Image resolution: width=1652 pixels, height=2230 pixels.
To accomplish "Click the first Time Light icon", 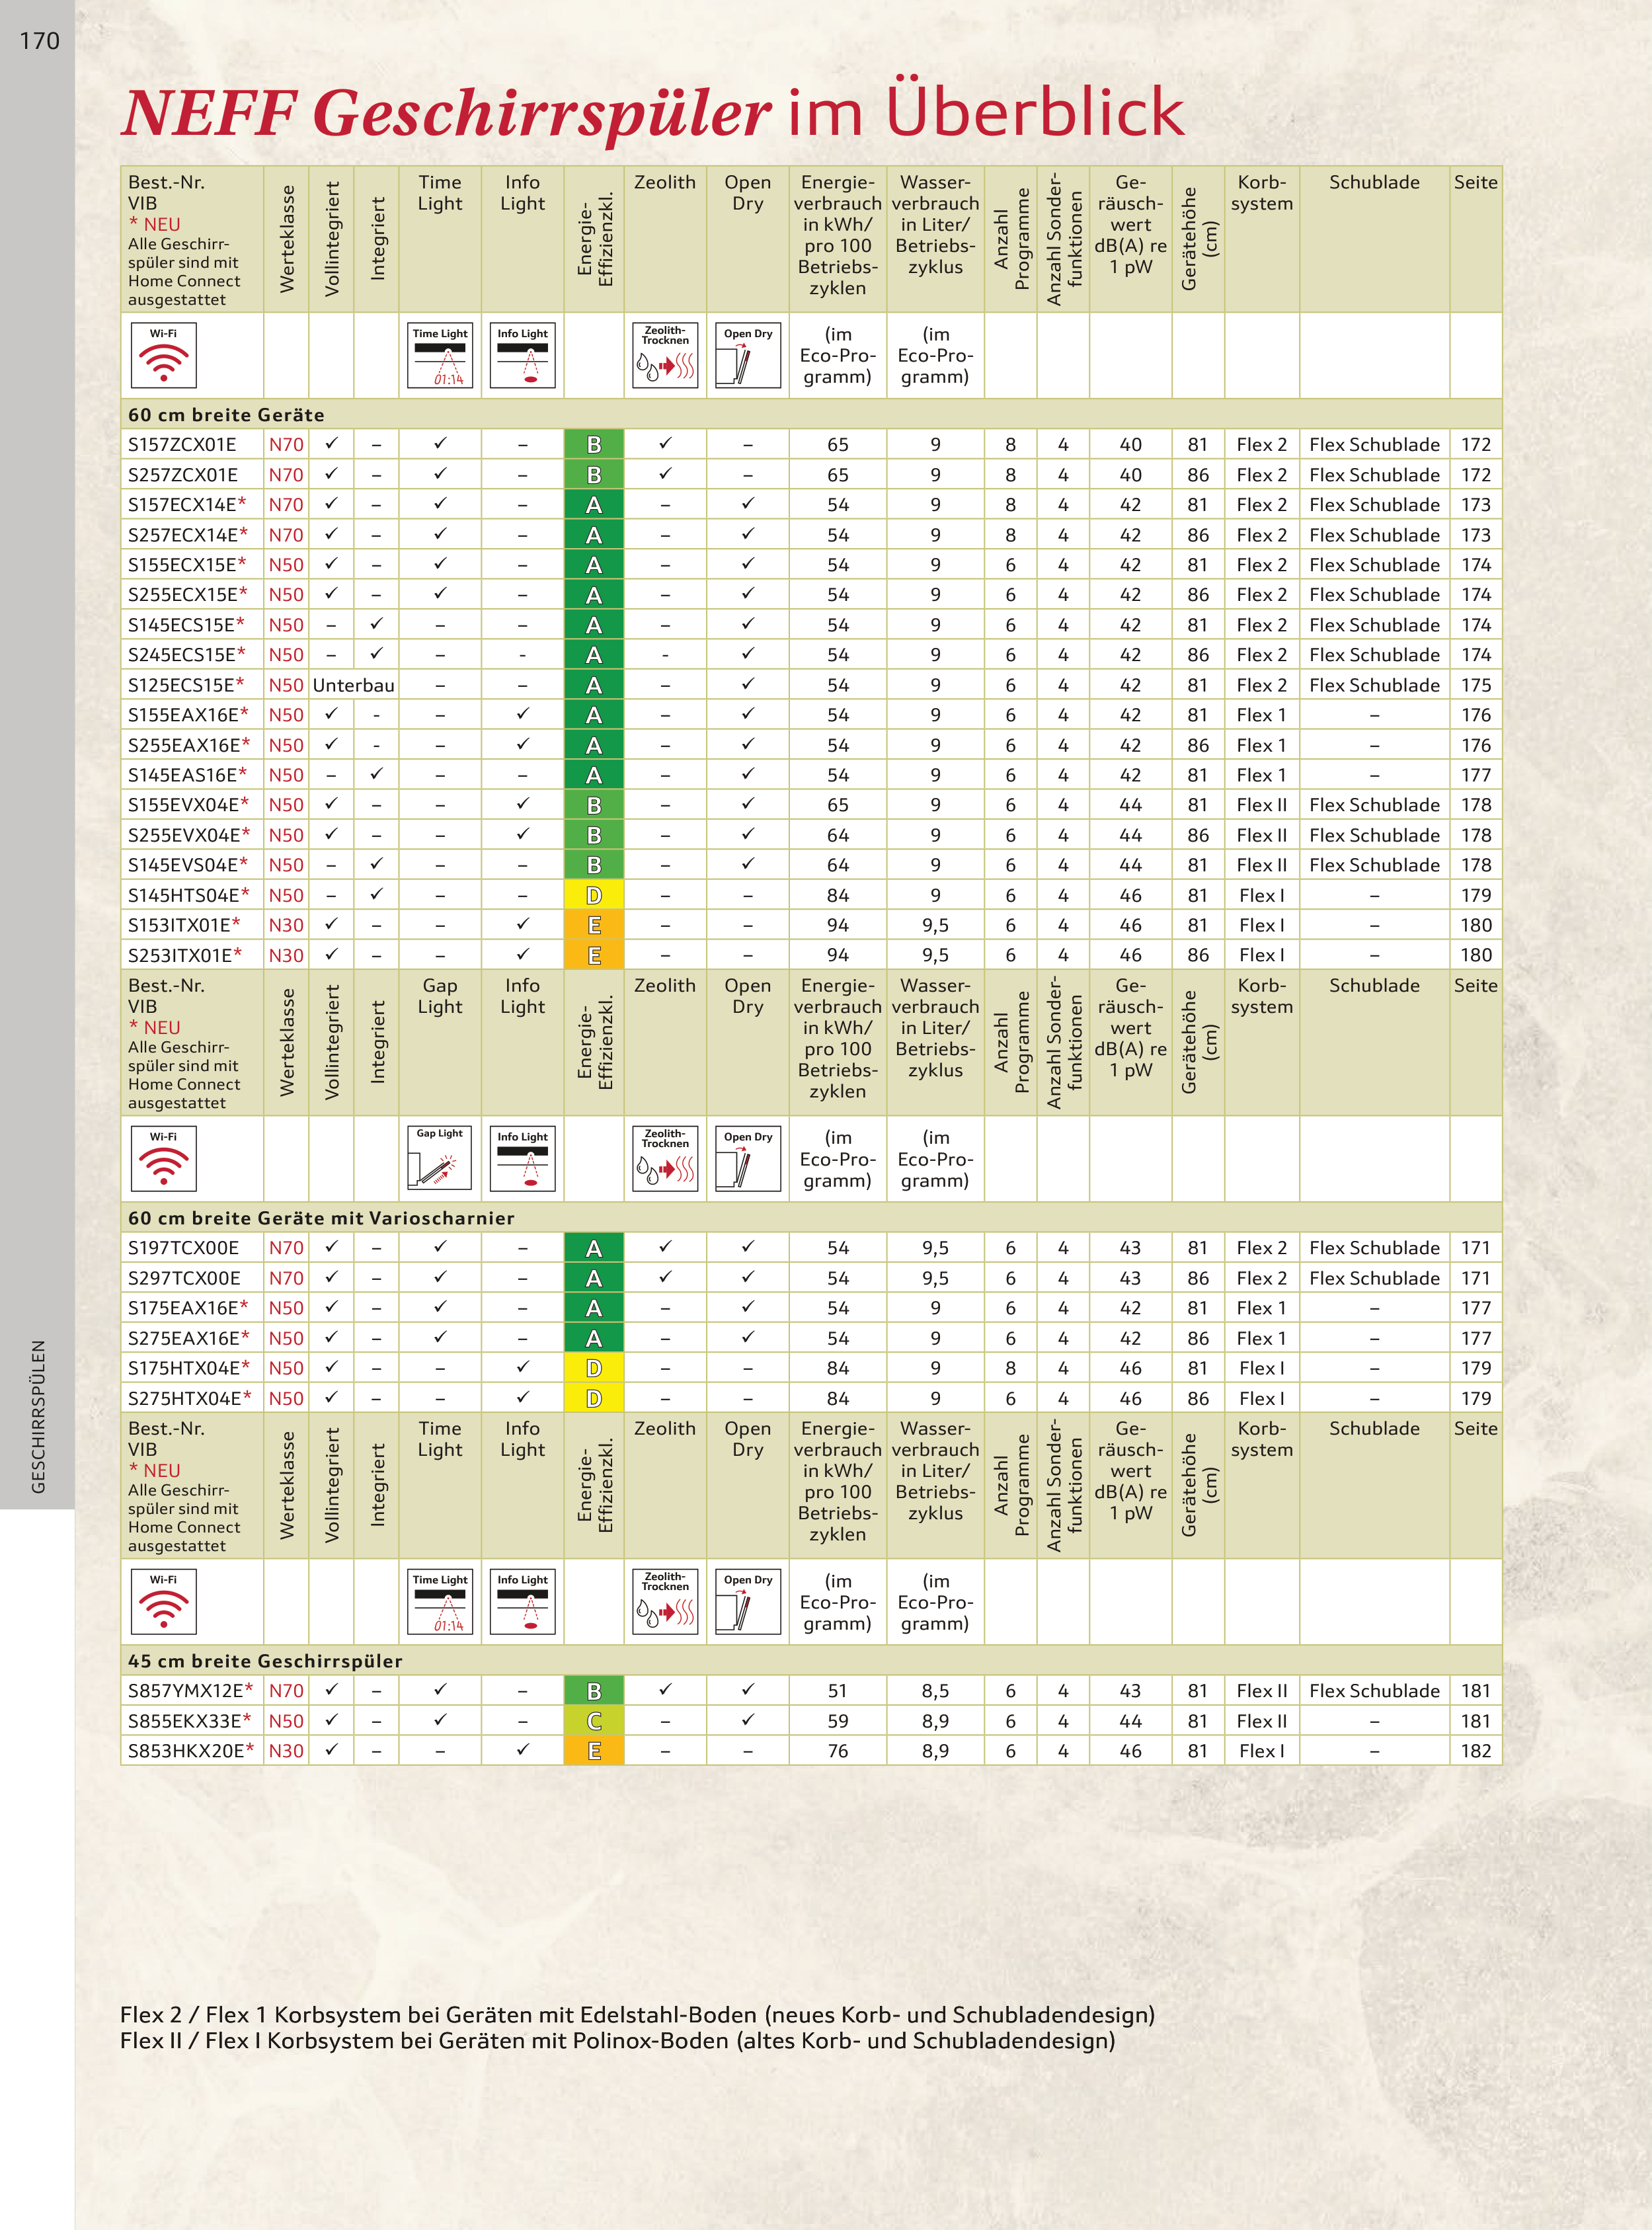I will [440, 356].
